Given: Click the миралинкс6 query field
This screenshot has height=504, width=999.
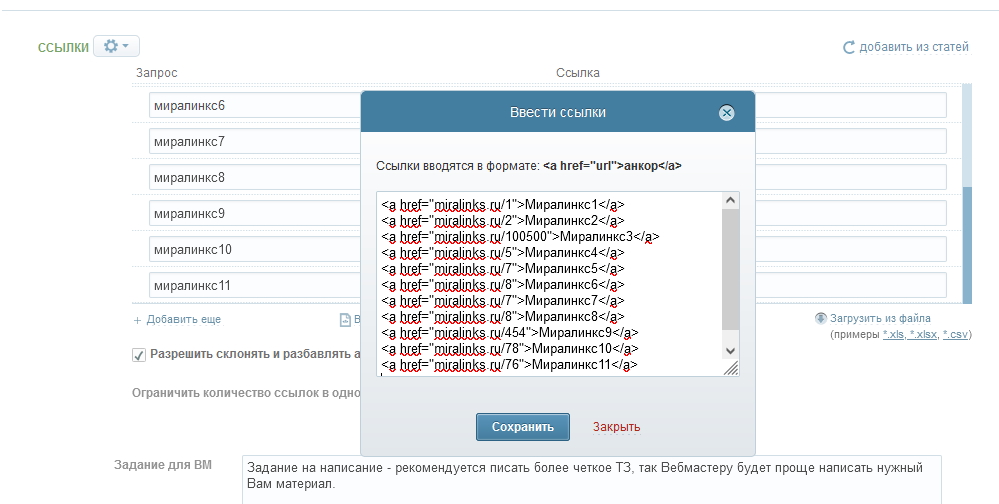Looking at the screenshot, I should (255, 105).
